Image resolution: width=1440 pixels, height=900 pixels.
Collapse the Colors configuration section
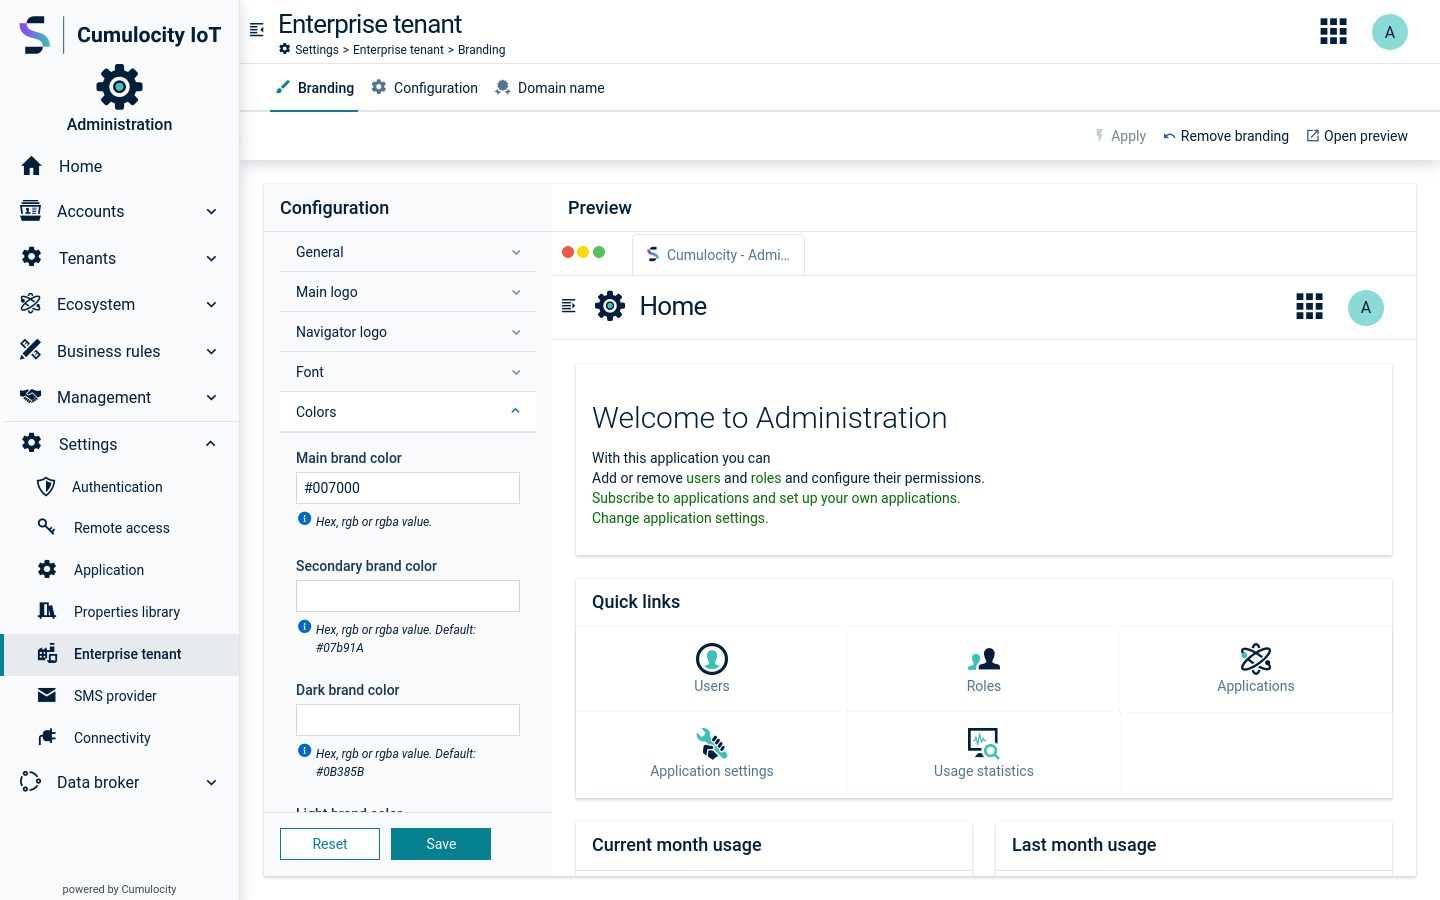[408, 412]
